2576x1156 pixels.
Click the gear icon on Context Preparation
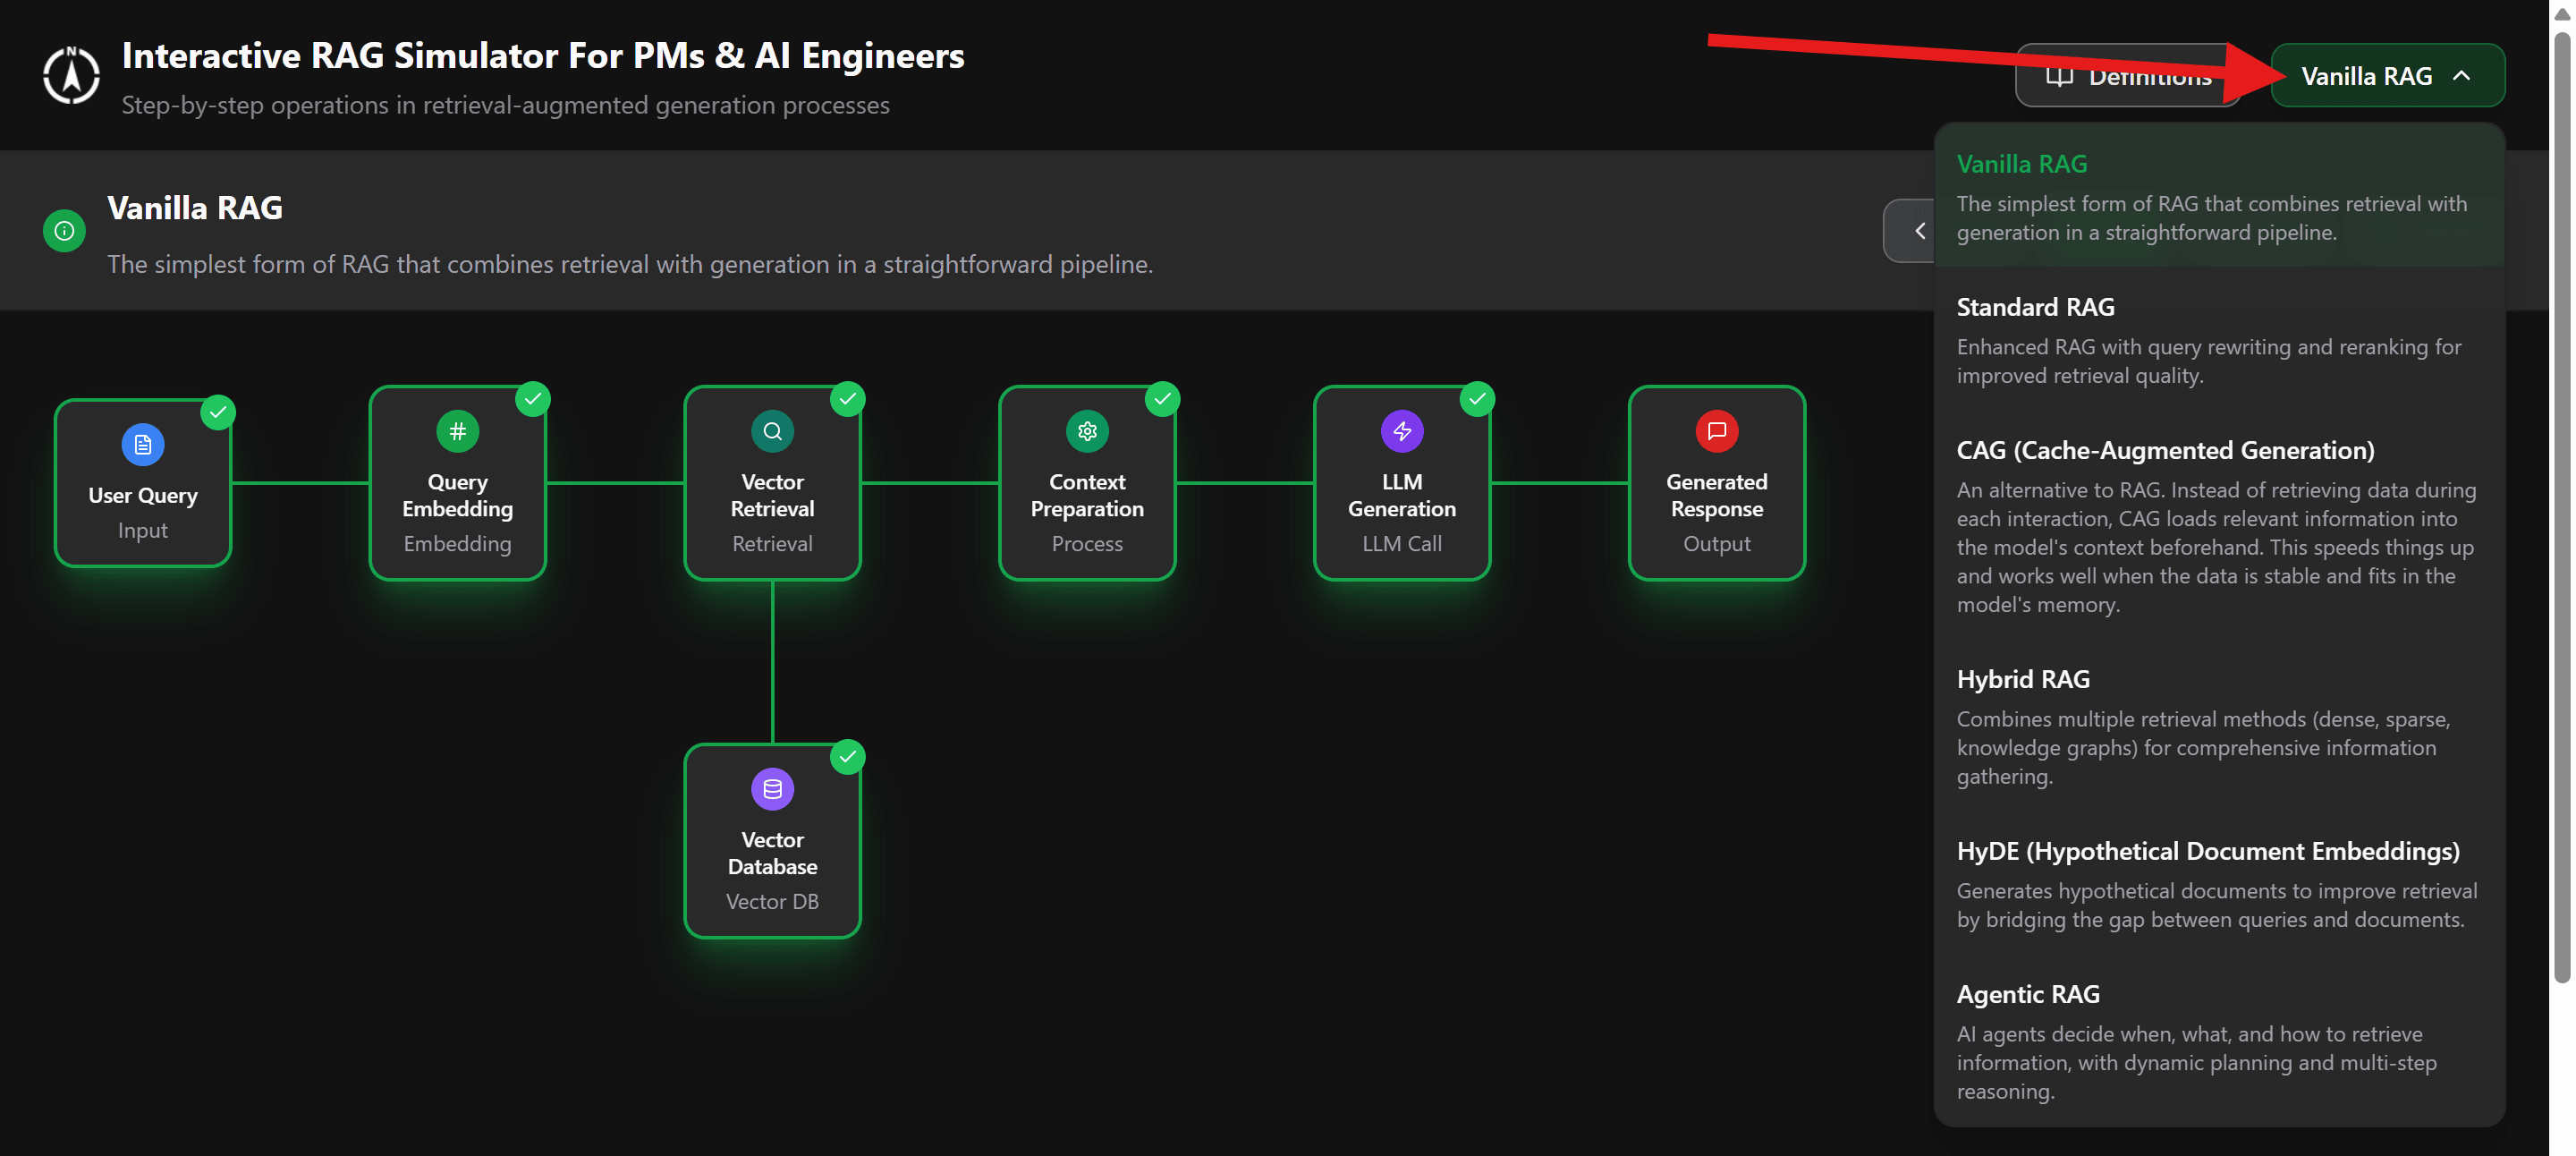tap(1087, 431)
